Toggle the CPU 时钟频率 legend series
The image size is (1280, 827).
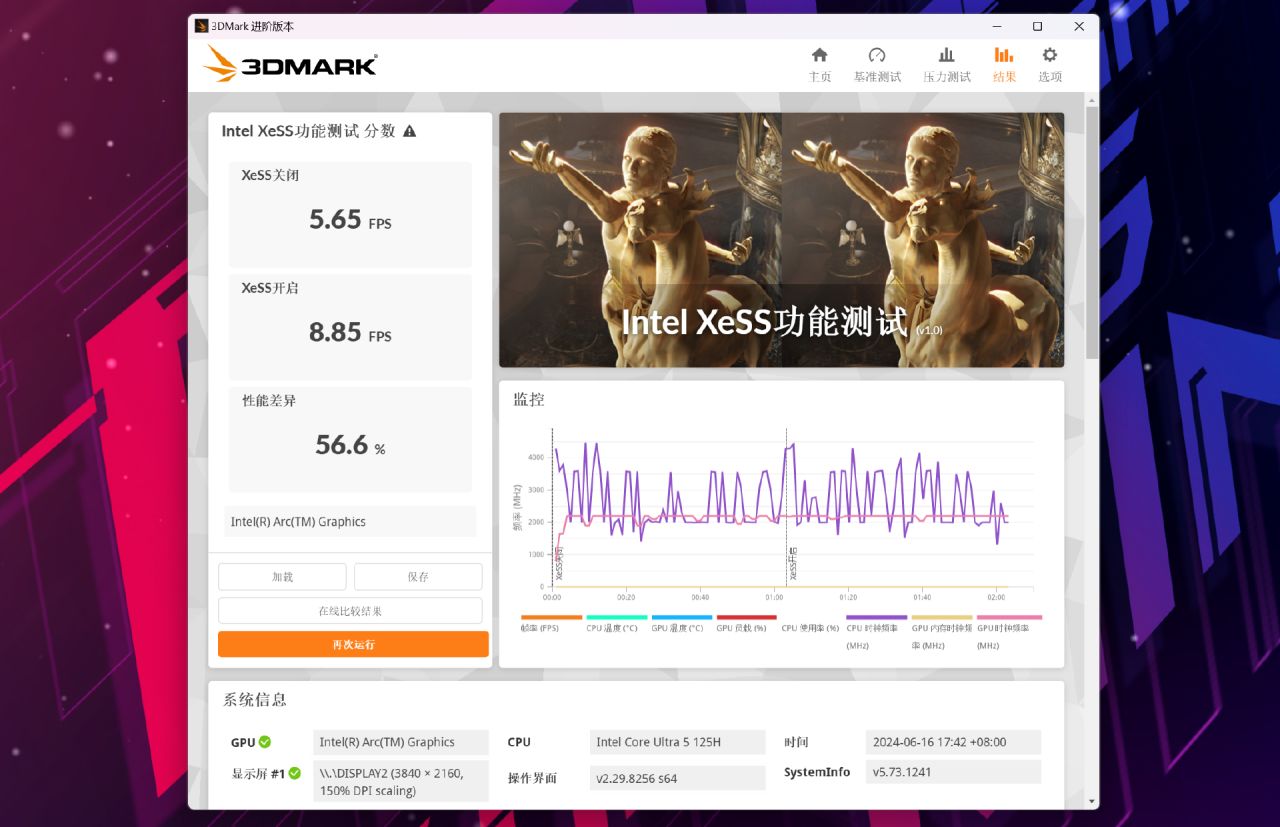click(876, 632)
